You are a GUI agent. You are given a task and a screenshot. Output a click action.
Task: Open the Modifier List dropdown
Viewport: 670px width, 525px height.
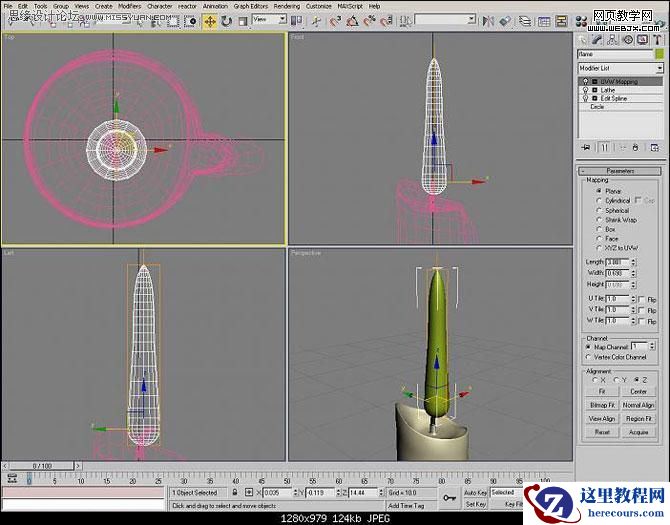620,68
